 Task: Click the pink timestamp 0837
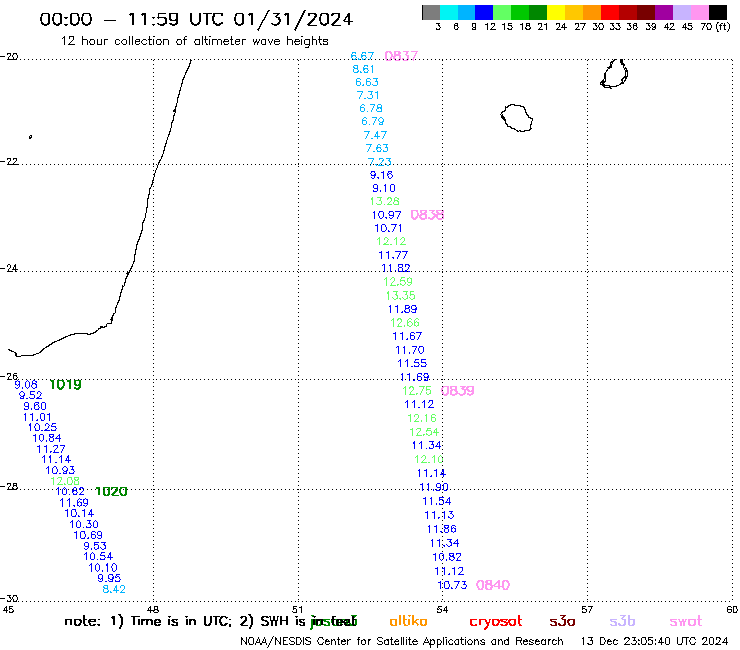point(401,56)
